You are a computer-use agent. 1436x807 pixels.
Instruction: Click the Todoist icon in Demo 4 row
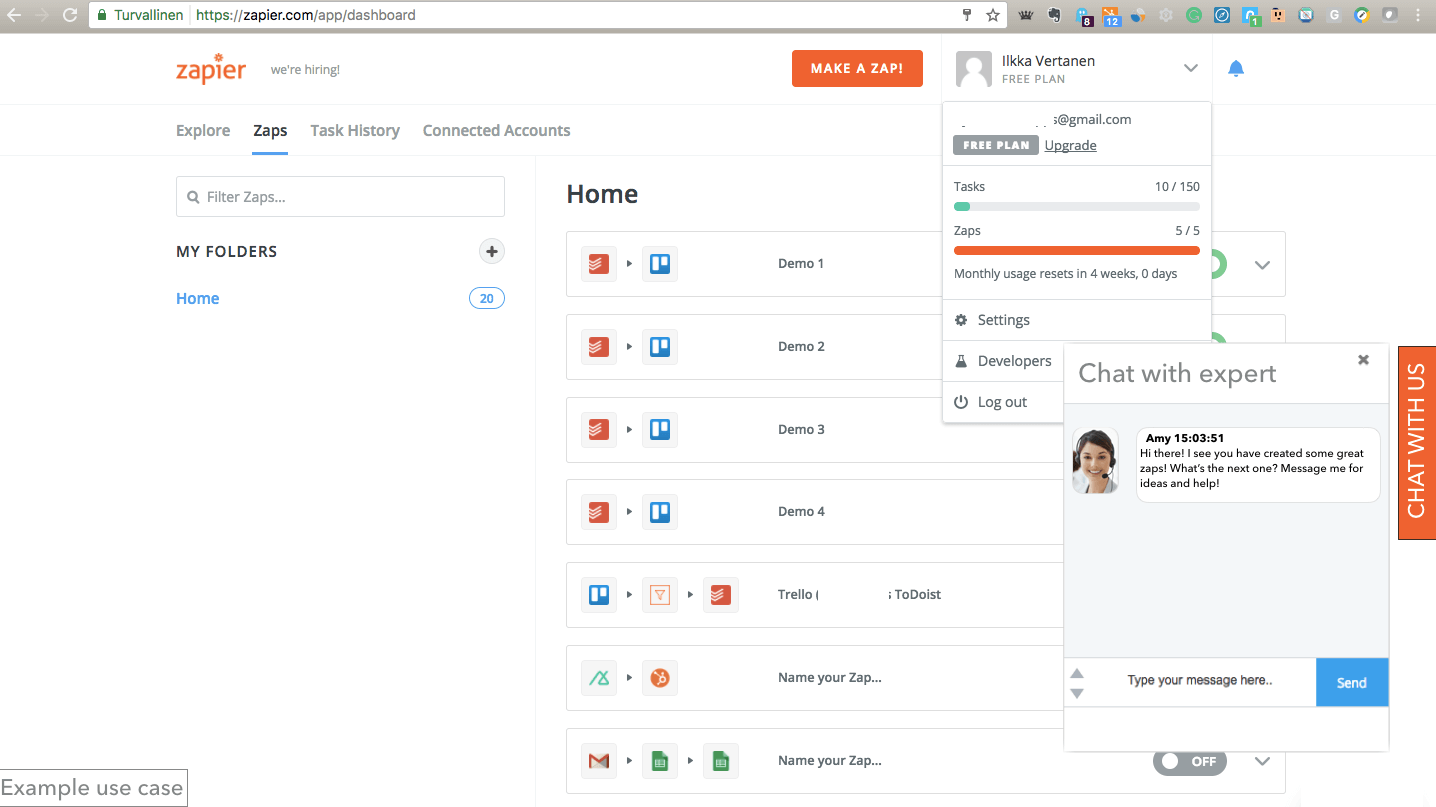click(598, 512)
